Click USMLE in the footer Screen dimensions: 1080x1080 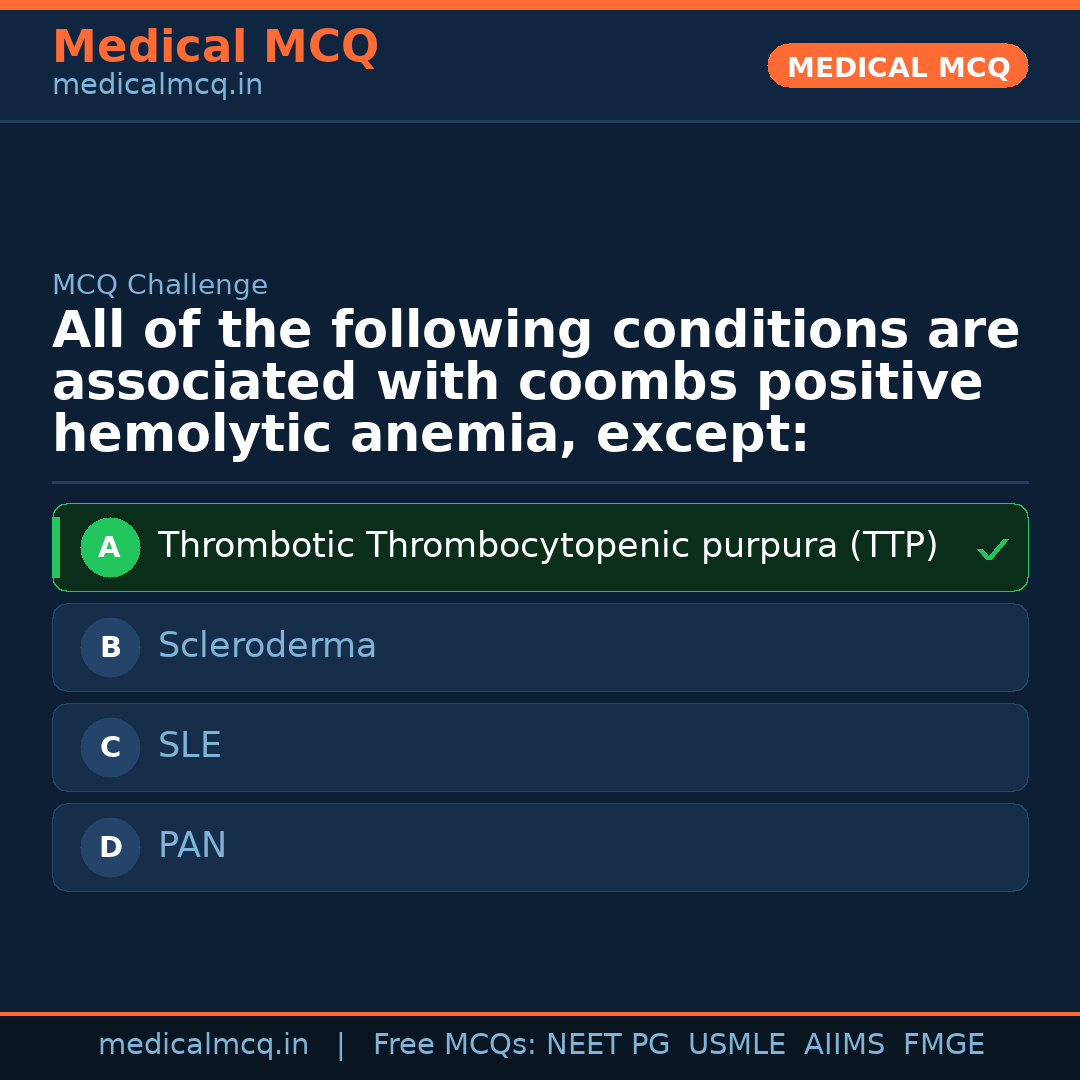(736, 1045)
